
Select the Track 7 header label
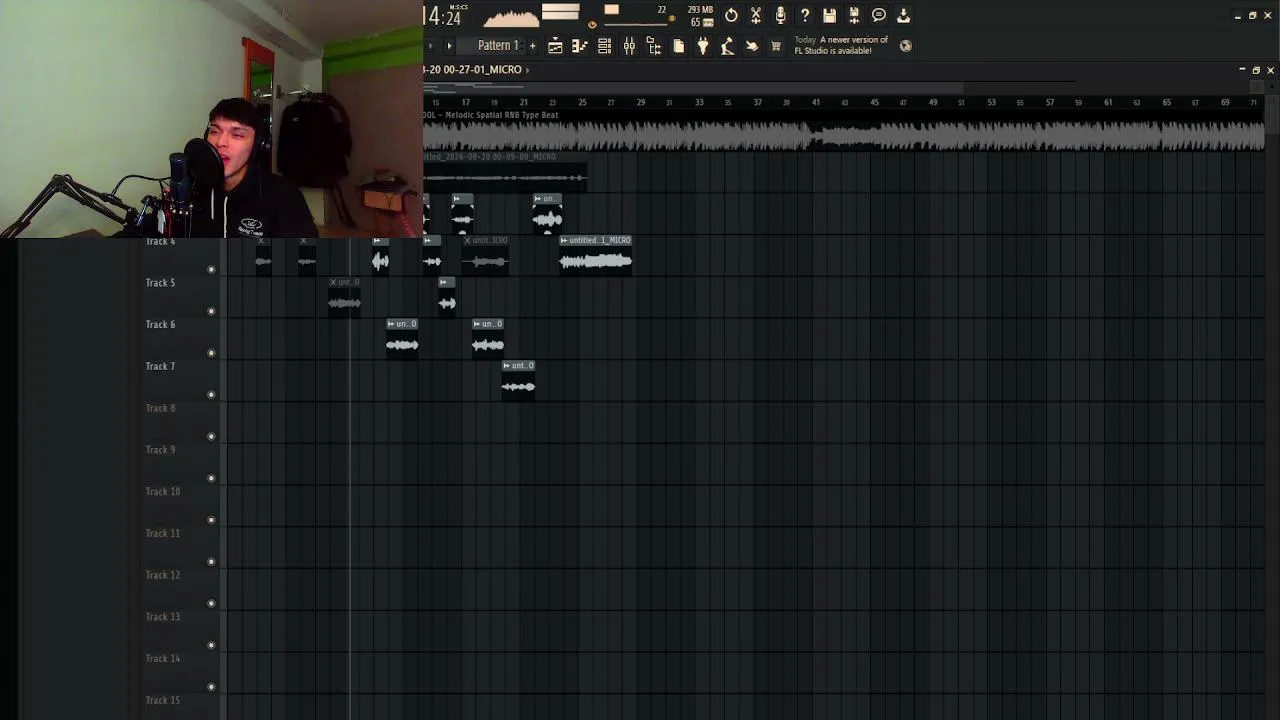(x=160, y=367)
